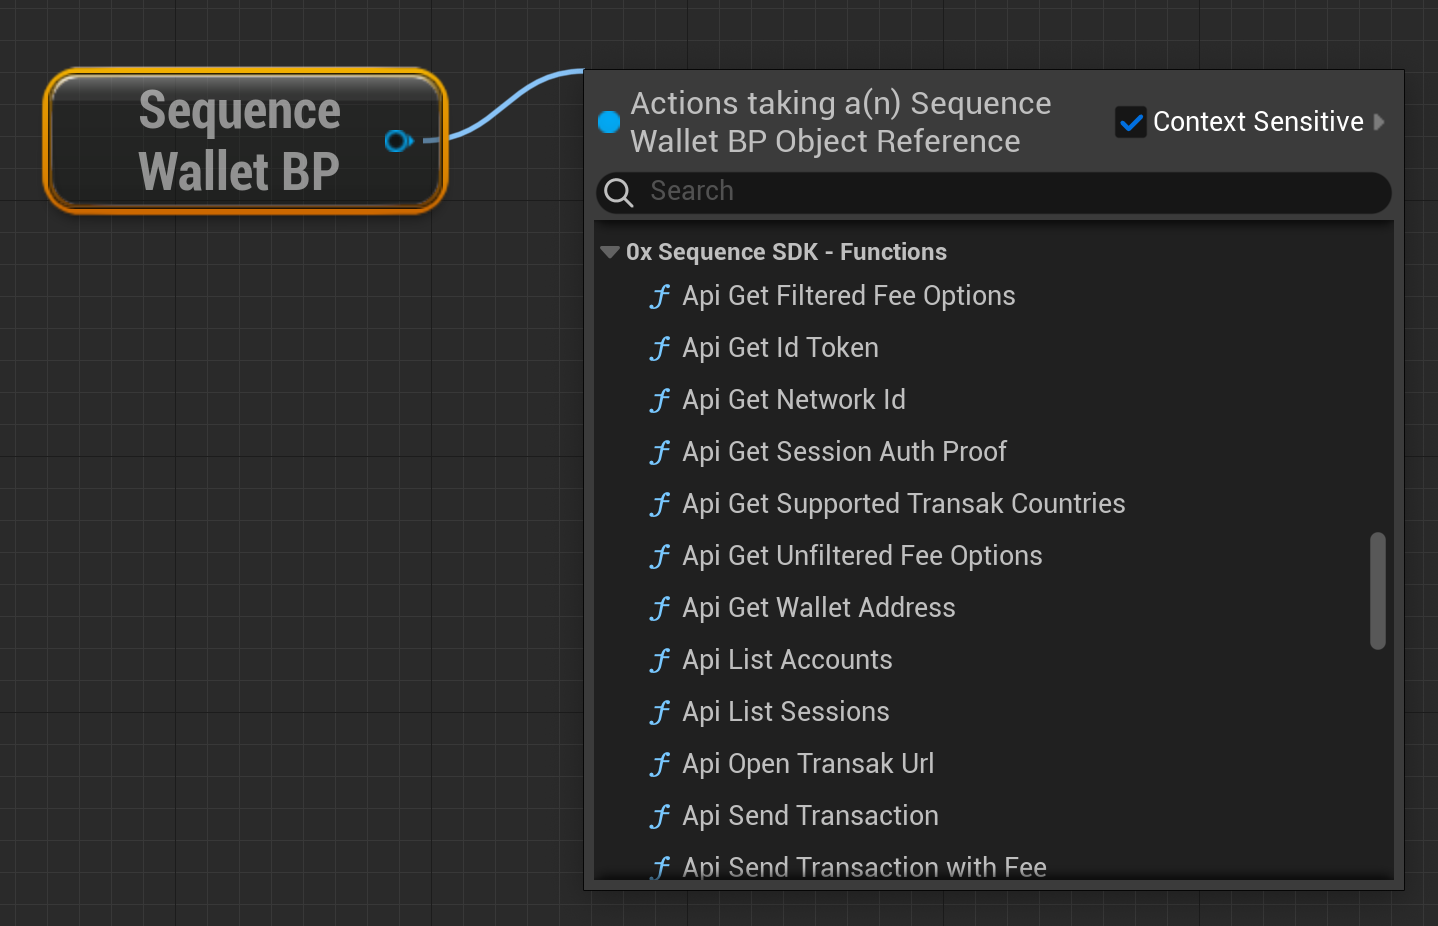The height and width of the screenshot is (926, 1438).
Task: Choose Api Get Unfiltered Fee Options
Action: (862, 556)
